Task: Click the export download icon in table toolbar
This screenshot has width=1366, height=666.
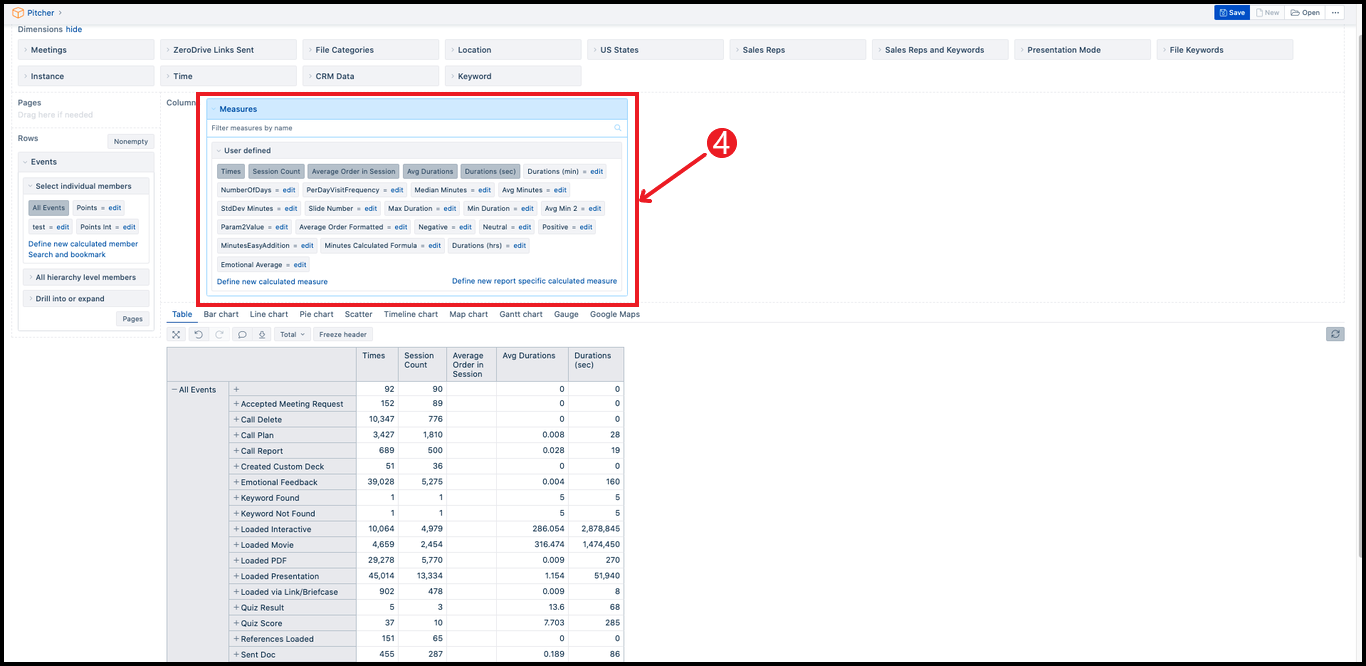Action: [x=262, y=335]
